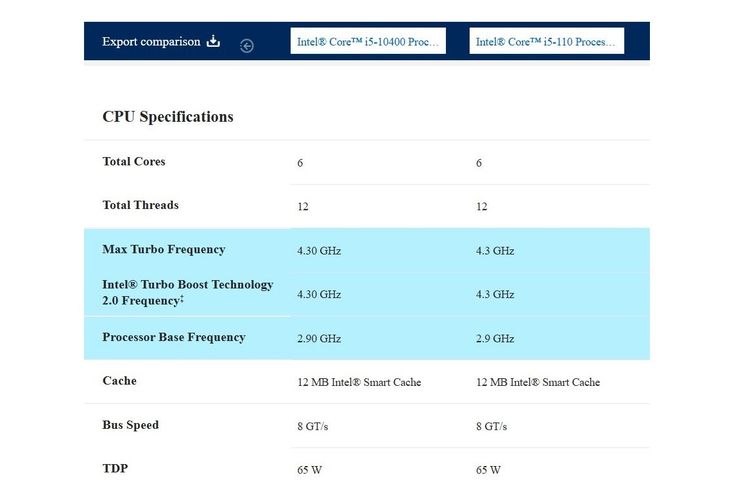Viewport: 750px width, 500px height.
Task: Click the i5-110 65 W TDP value
Action: point(488,470)
